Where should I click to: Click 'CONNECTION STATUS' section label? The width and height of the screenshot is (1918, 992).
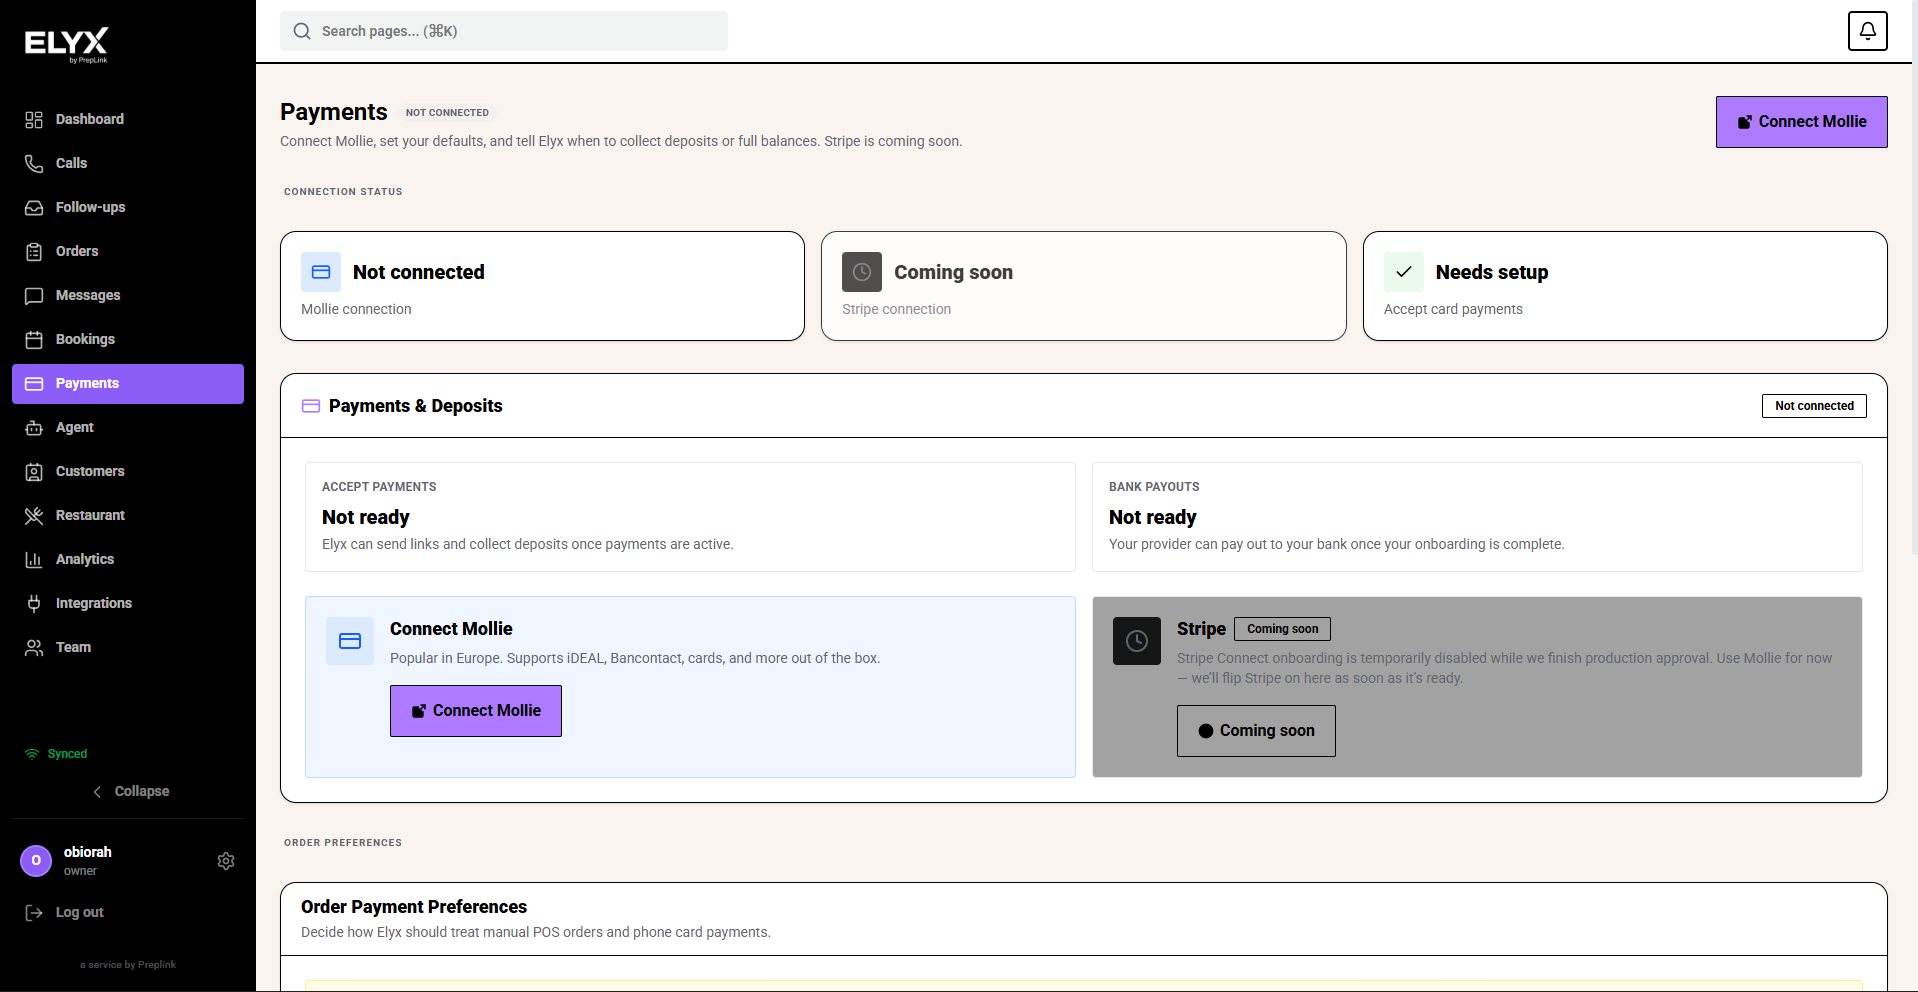(x=343, y=192)
